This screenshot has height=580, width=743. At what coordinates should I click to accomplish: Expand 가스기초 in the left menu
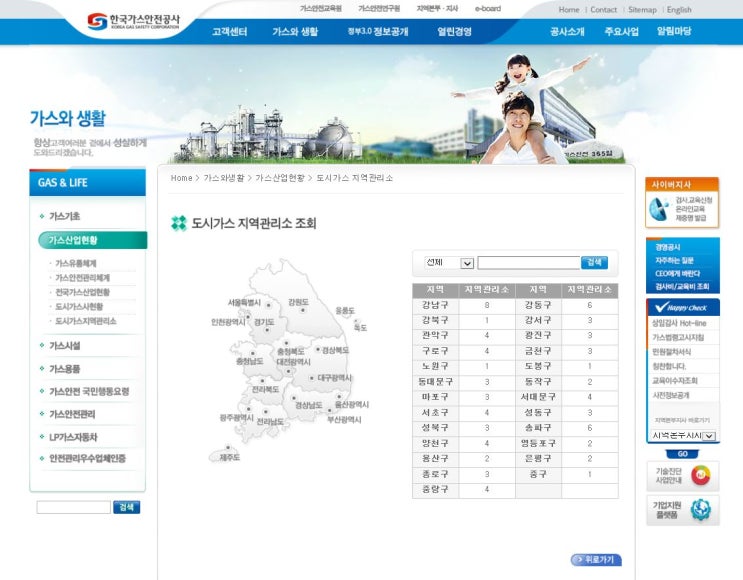click(64, 216)
